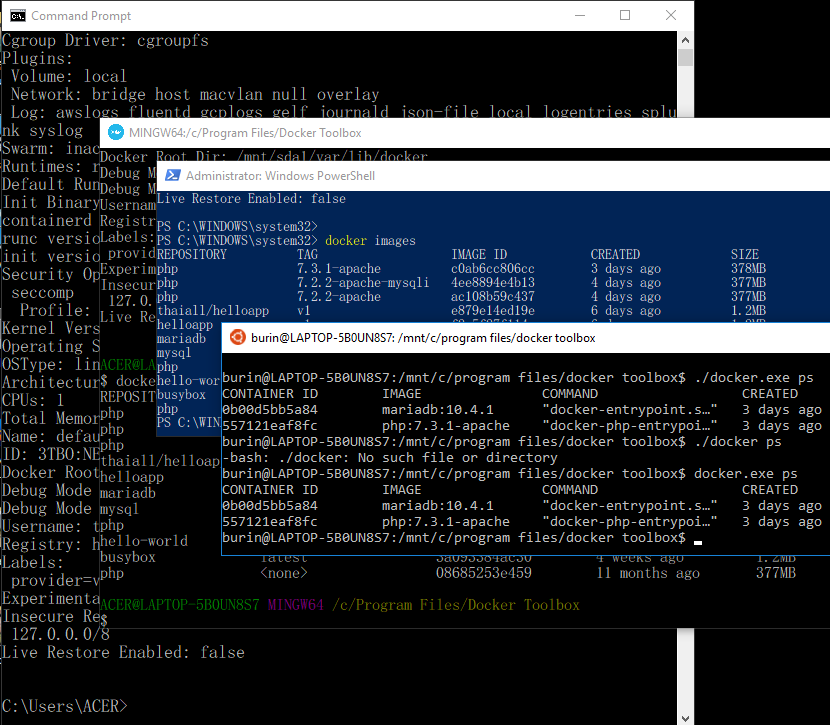Click the Command Prompt scrollbar thumb
Viewport: 830px width, 725px height.
click(x=685, y=58)
